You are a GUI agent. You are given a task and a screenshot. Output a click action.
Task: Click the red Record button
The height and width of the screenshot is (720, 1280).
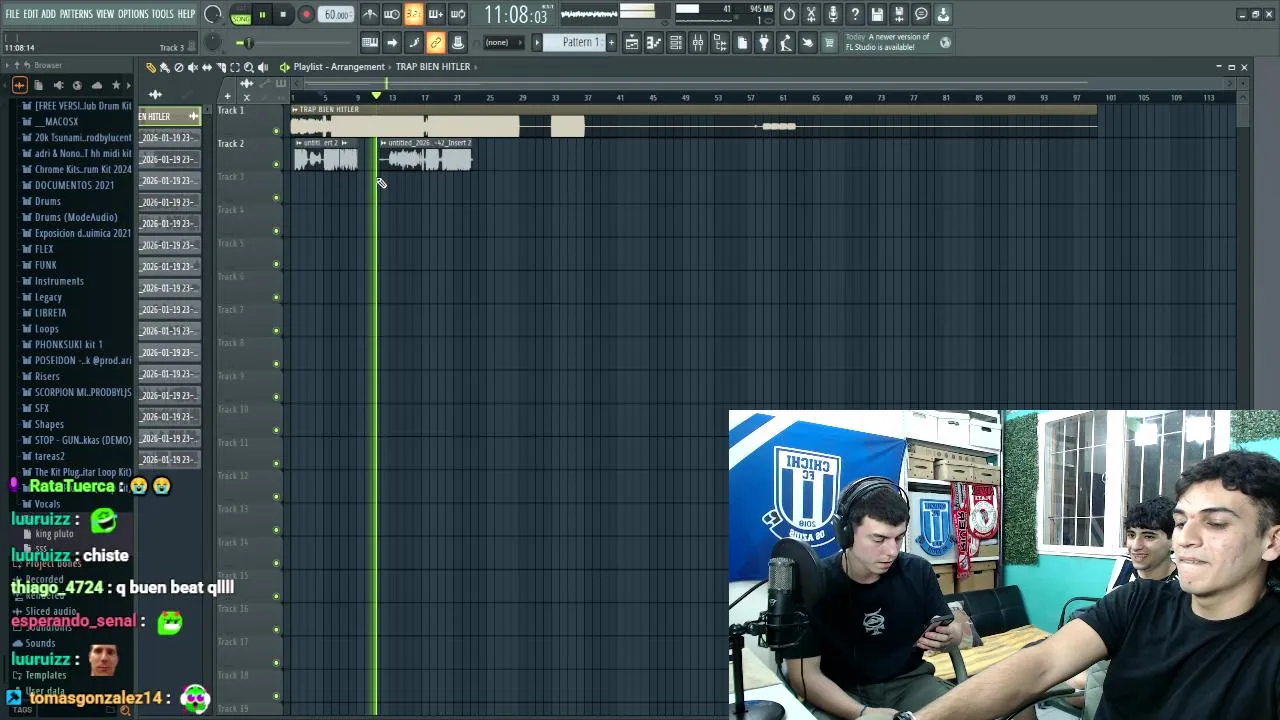(306, 15)
